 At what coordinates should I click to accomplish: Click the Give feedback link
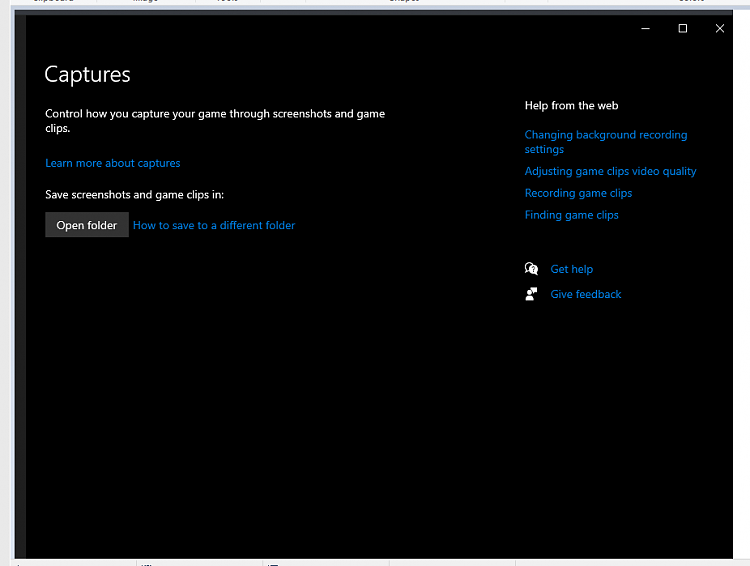click(x=585, y=294)
